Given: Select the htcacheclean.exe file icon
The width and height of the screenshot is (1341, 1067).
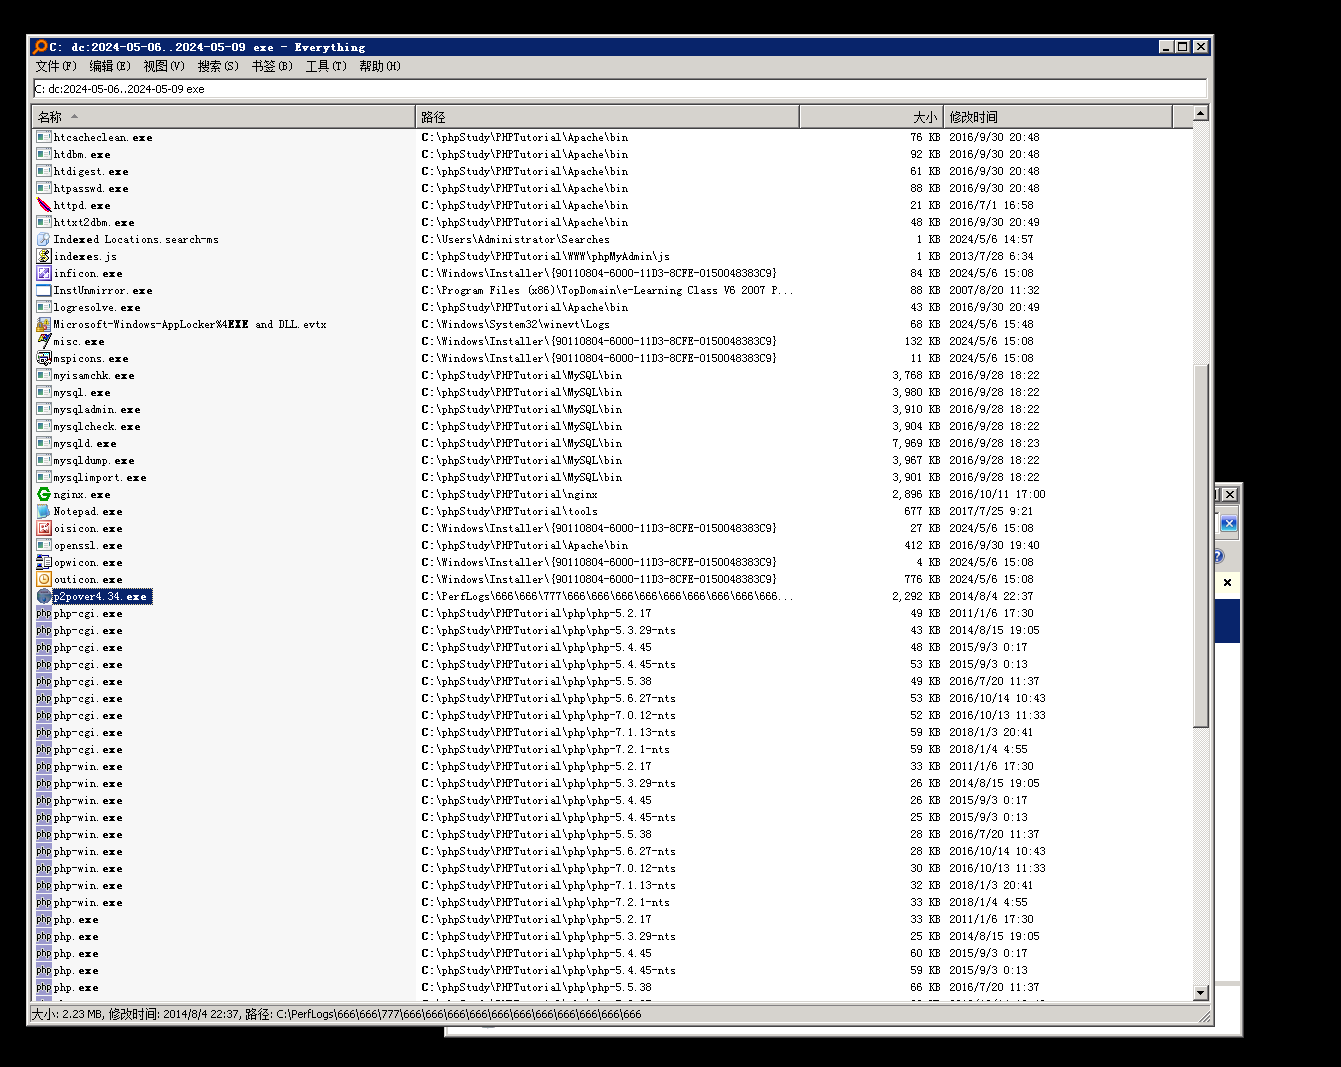Looking at the screenshot, I should [x=44, y=137].
